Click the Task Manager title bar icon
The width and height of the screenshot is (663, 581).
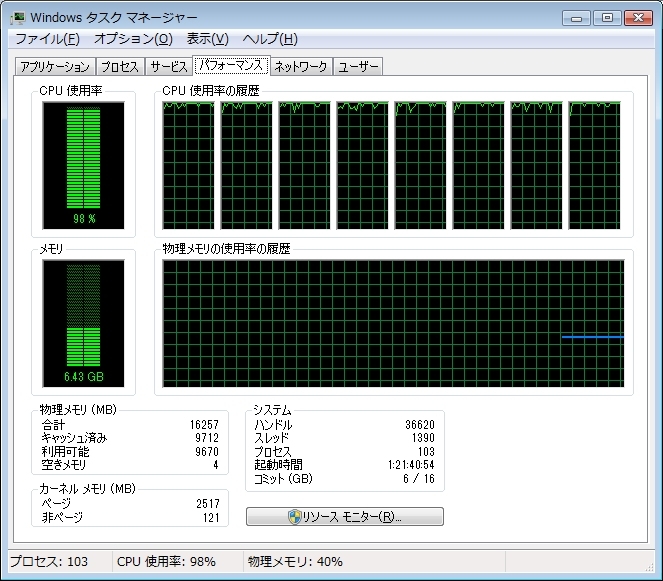click(x=18, y=18)
